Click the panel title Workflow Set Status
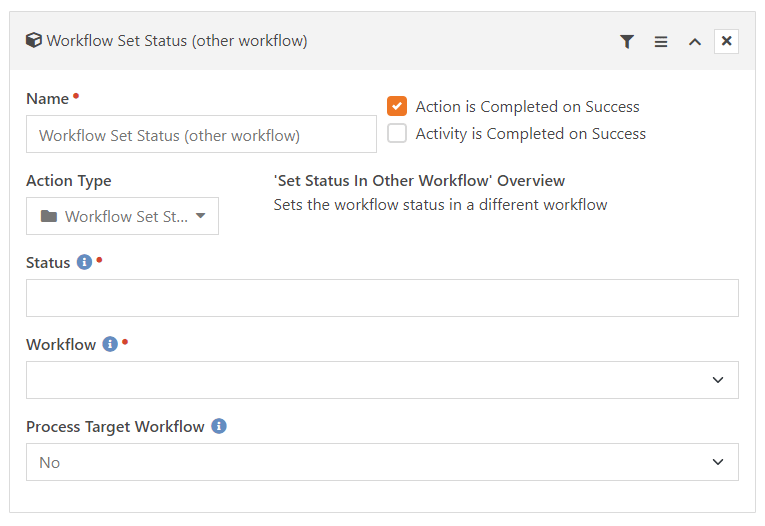 pos(177,41)
